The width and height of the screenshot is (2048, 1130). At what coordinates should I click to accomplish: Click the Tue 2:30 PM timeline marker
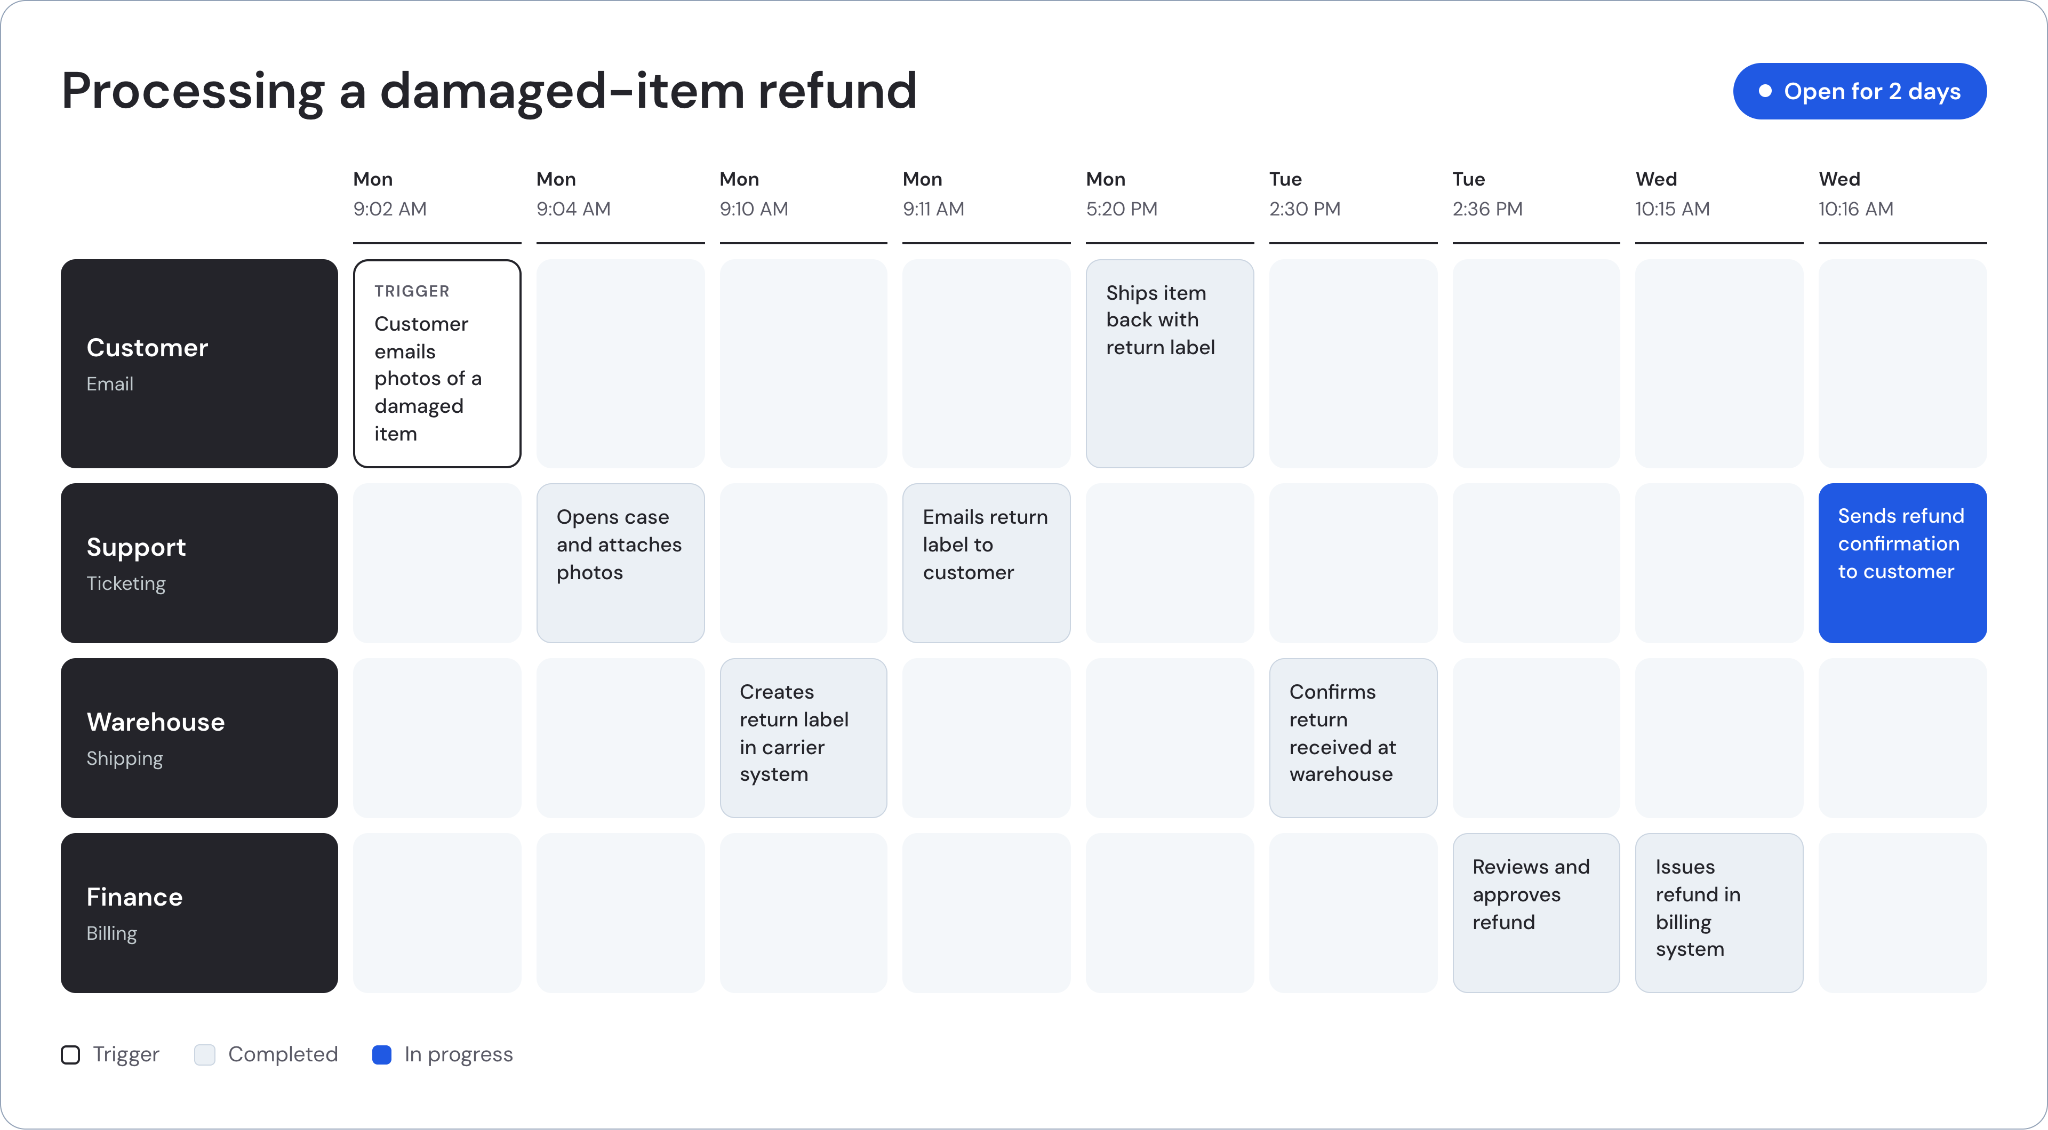[x=1353, y=195]
